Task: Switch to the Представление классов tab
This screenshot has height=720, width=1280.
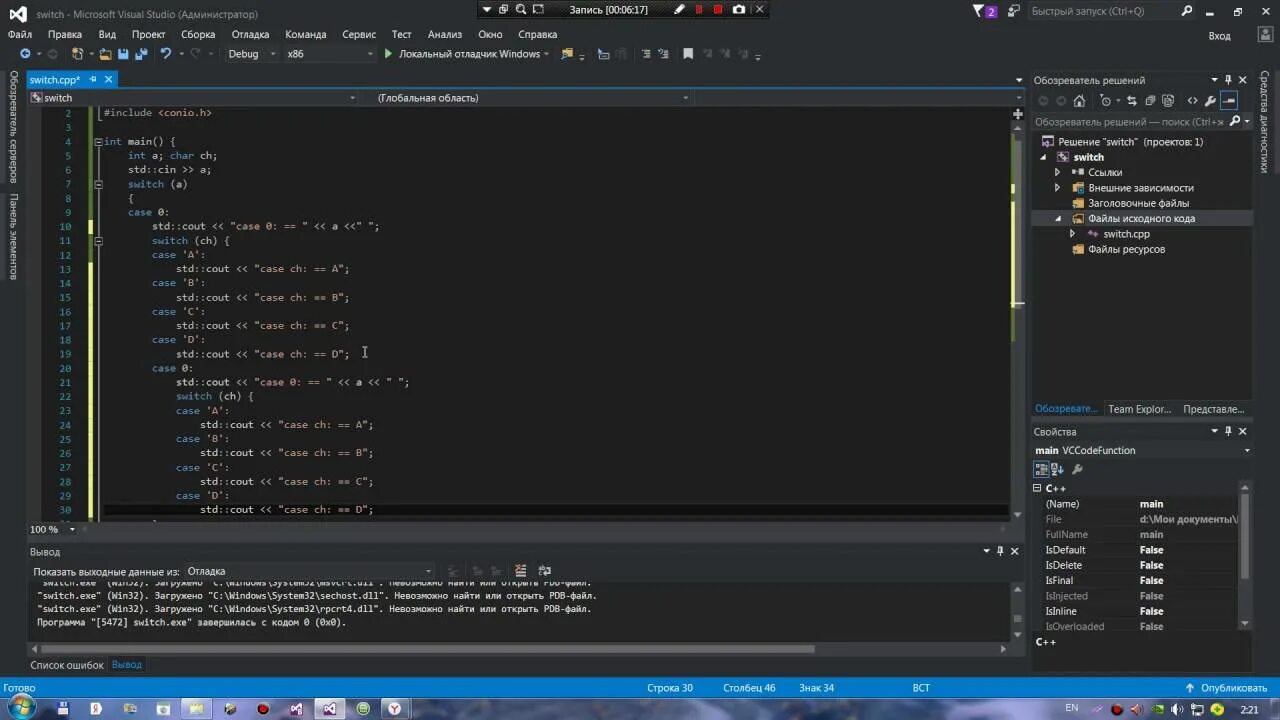Action: pos(1213,409)
